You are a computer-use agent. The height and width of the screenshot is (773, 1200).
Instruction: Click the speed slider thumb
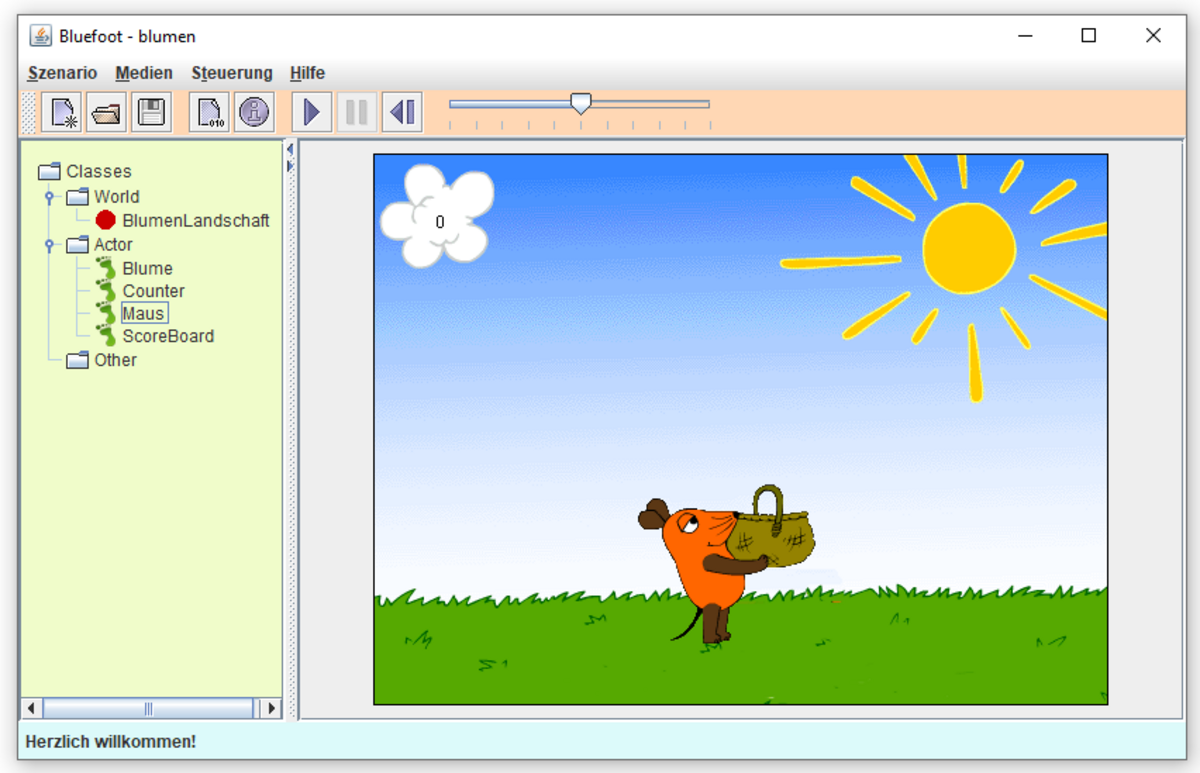point(580,103)
